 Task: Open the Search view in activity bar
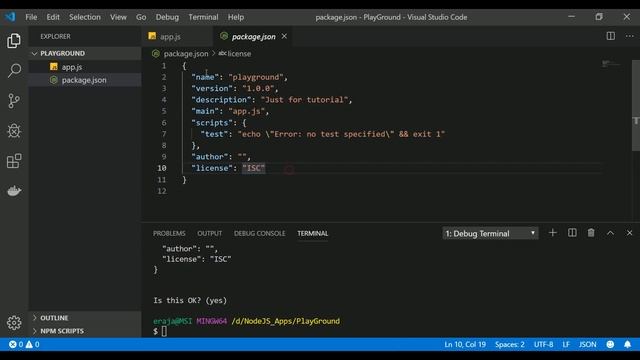point(14,70)
